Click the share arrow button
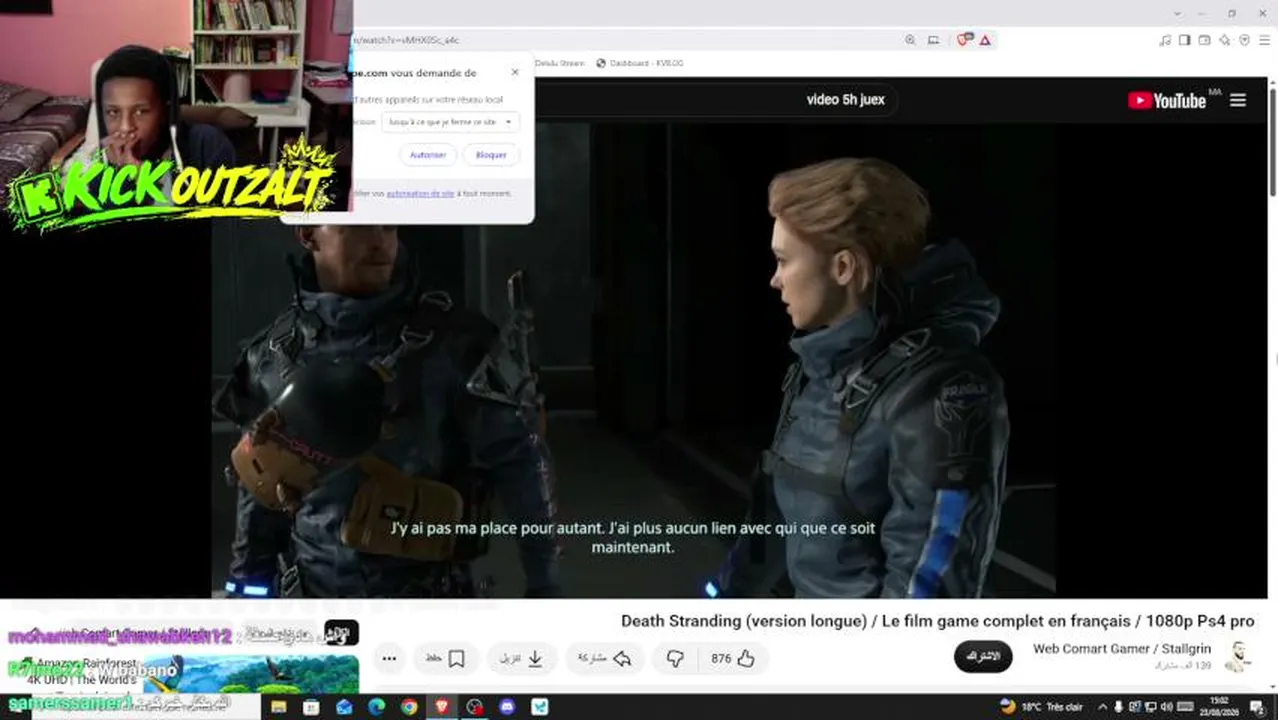Screen dimensions: 1278x720 (606, 658)
